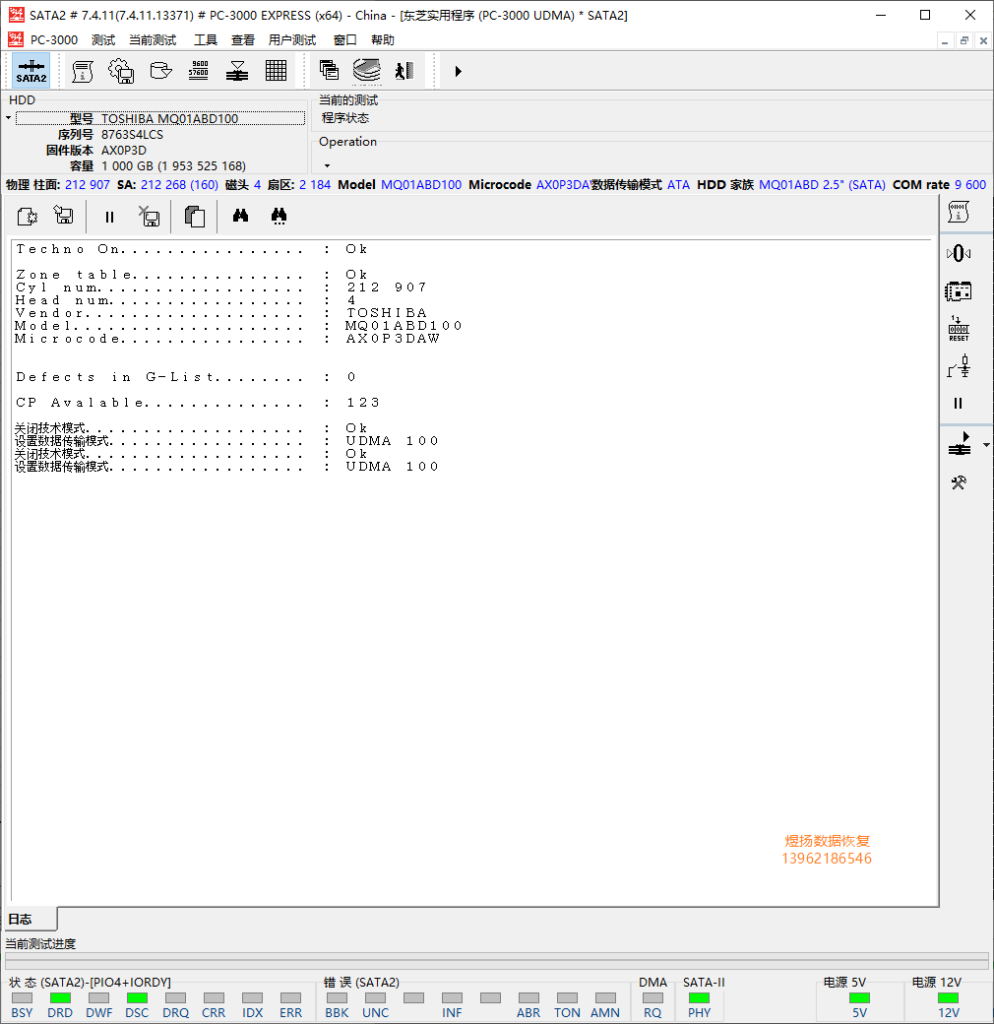Click the hammer and wrench tools icon
The image size is (994, 1024).
(958, 483)
